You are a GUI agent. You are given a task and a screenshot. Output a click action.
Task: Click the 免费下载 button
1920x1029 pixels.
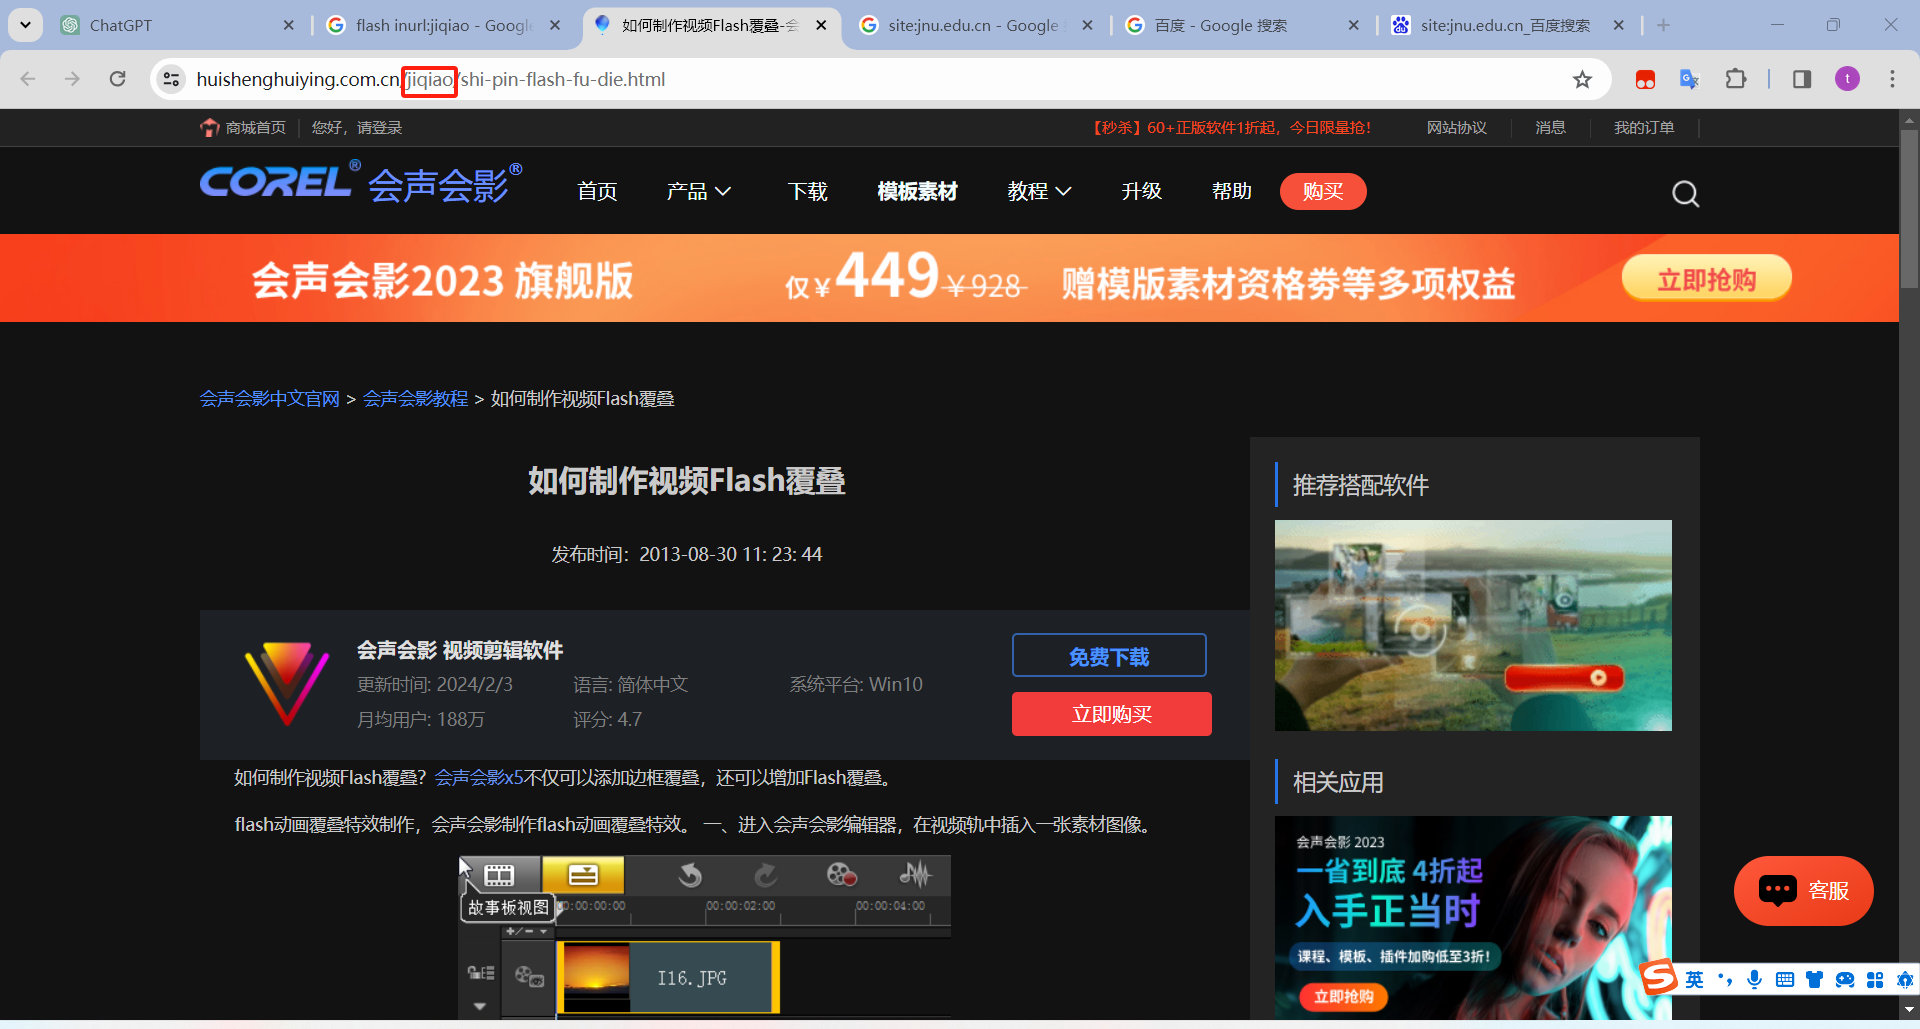[x=1109, y=656]
